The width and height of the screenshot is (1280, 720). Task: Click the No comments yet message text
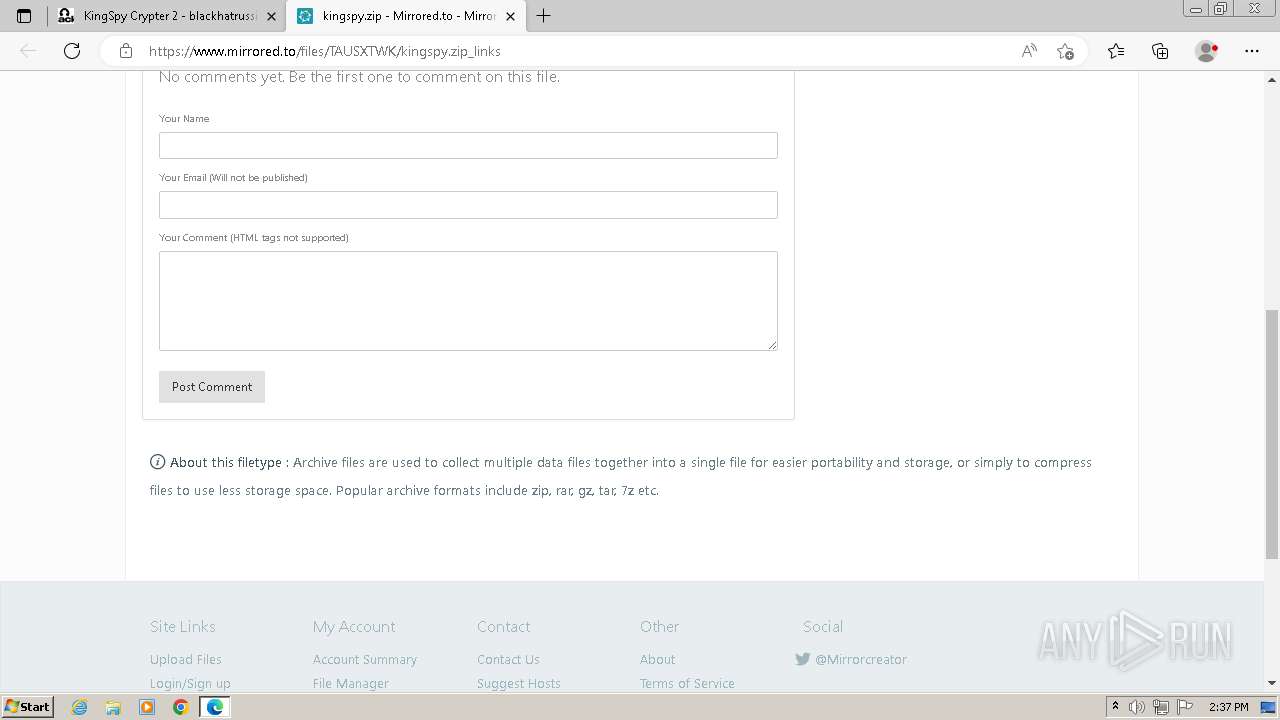point(359,77)
